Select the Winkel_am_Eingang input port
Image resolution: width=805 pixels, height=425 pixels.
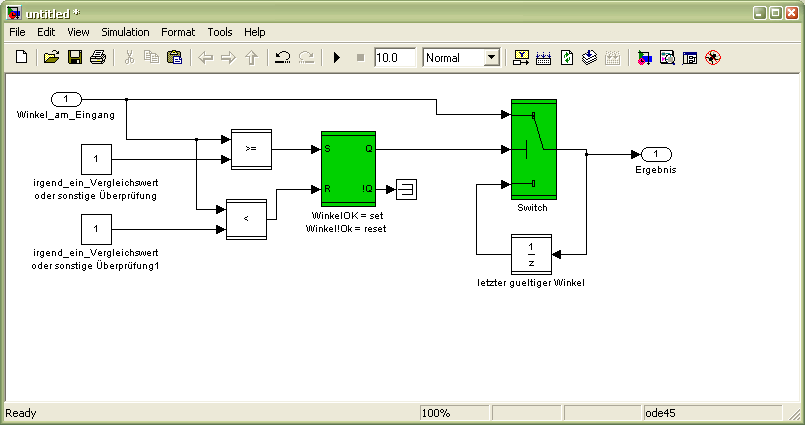click(x=66, y=99)
